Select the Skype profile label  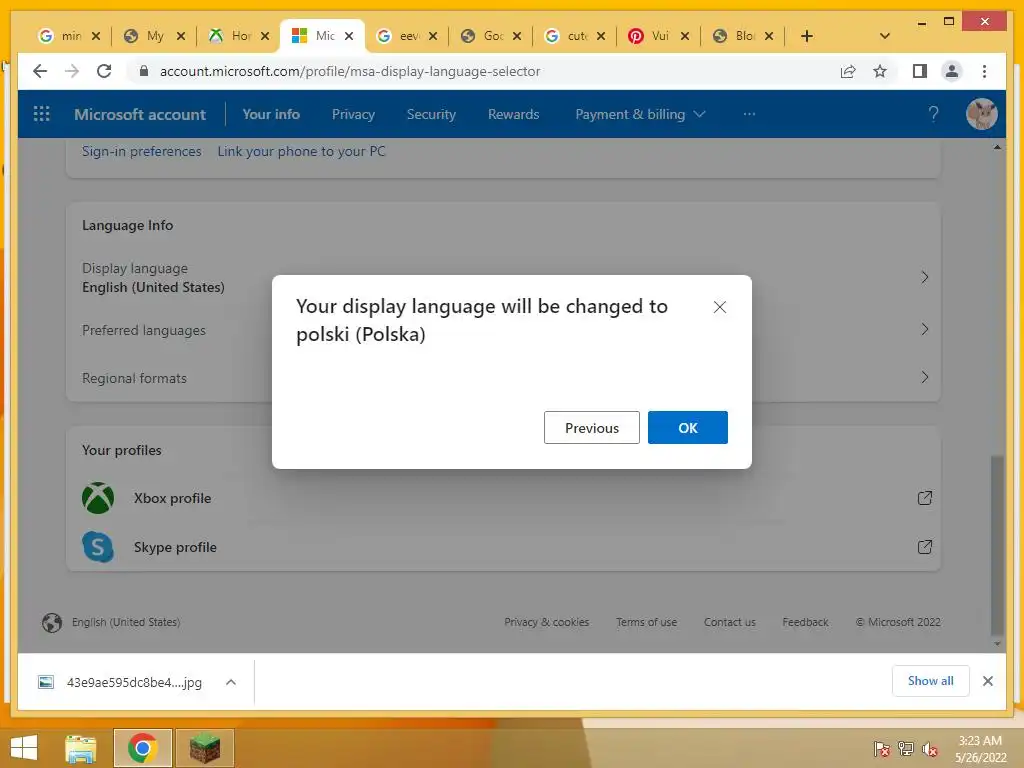(x=175, y=547)
